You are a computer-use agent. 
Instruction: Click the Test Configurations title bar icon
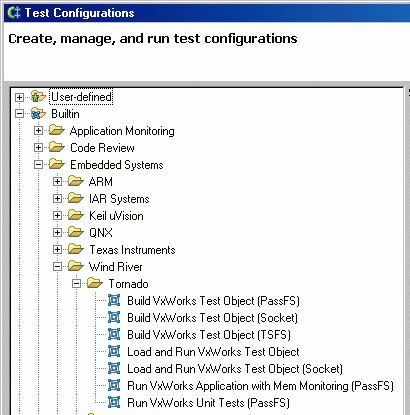(x=14, y=13)
